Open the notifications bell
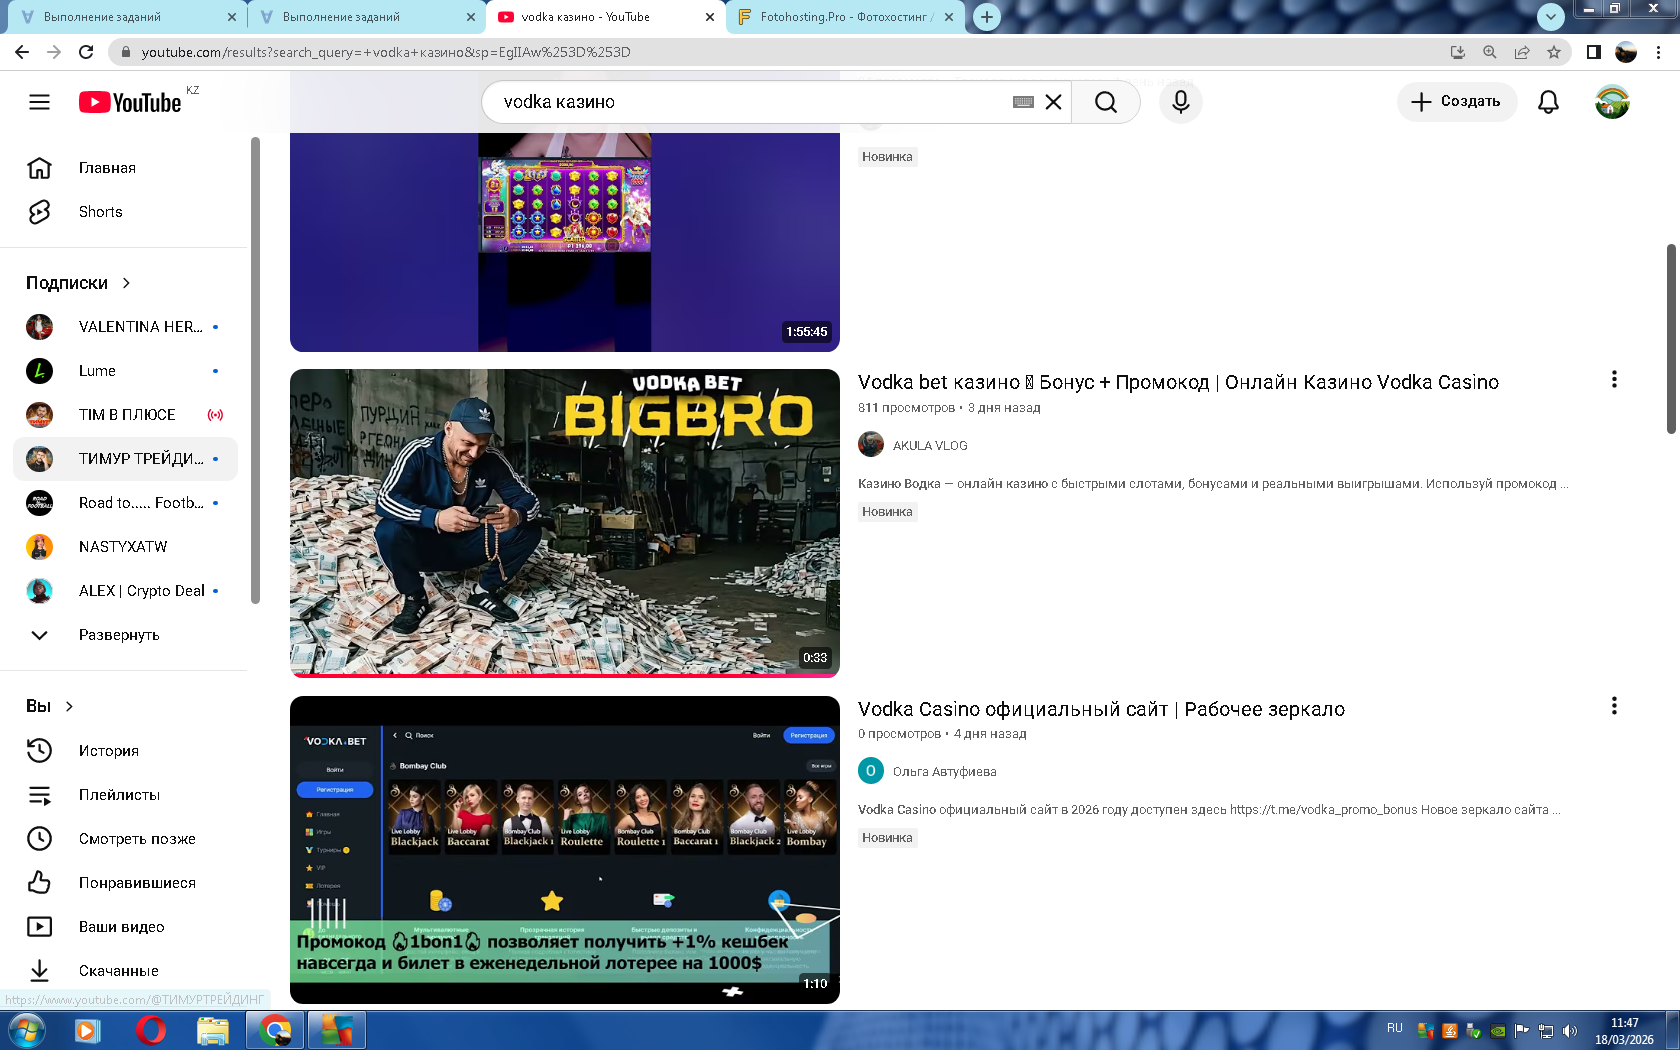The image size is (1680, 1050). pyautogui.click(x=1548, y=102)
